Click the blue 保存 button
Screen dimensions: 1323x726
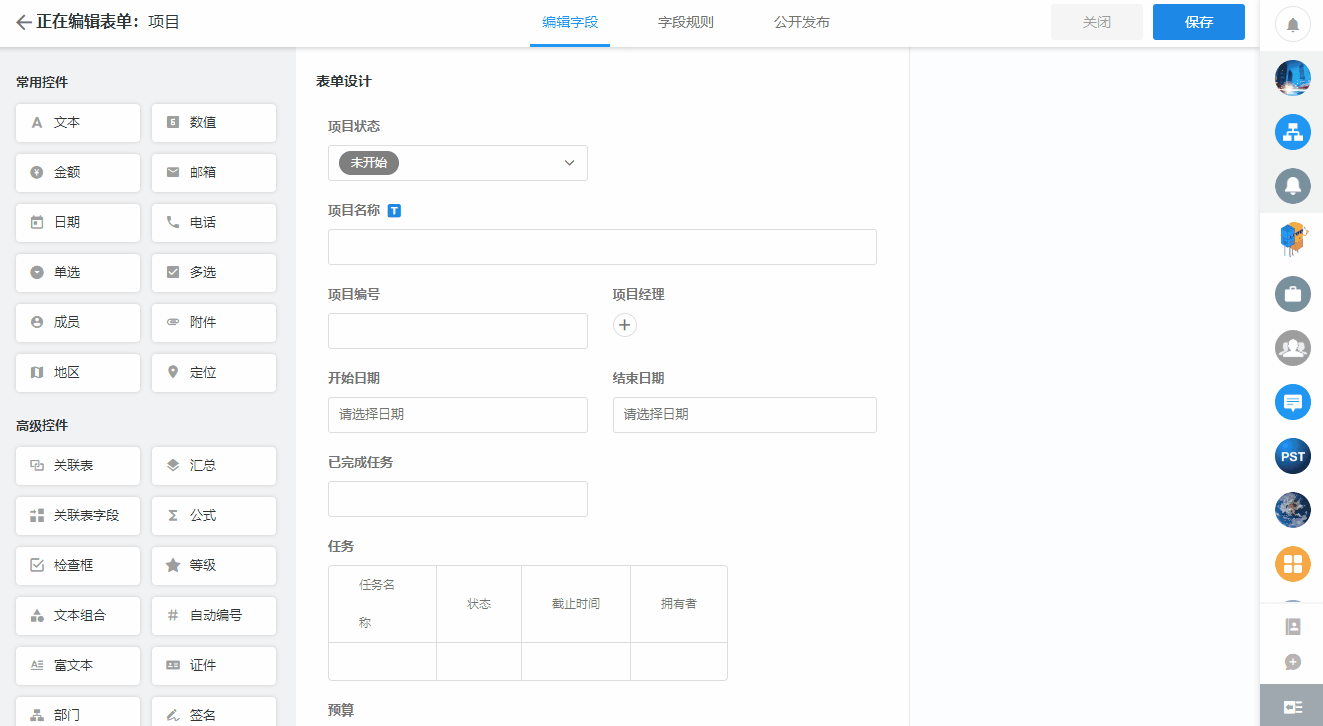pos(1198,22)
